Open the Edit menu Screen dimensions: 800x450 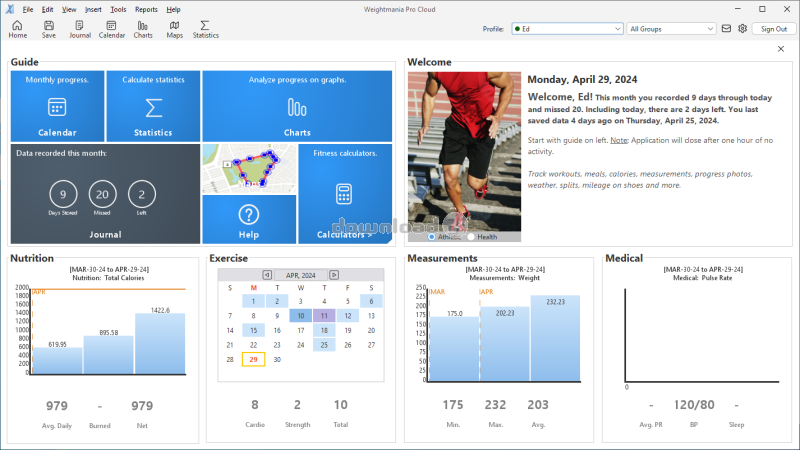[x=47, y=9]
